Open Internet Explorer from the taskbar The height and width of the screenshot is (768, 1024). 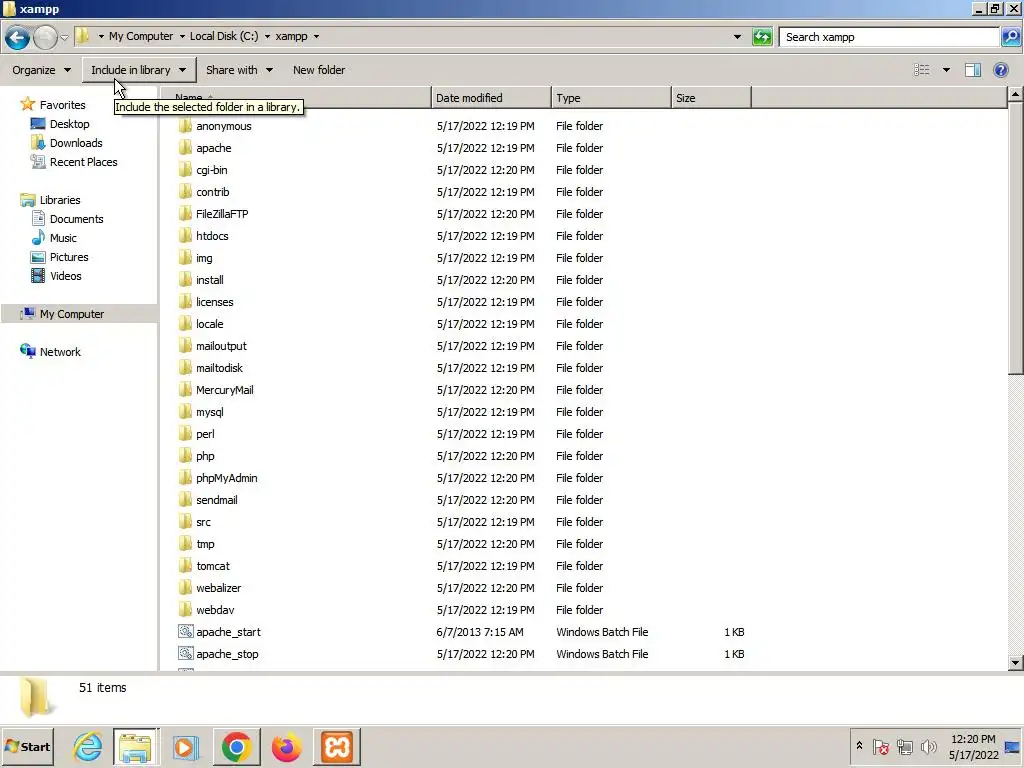pos(88,746)
